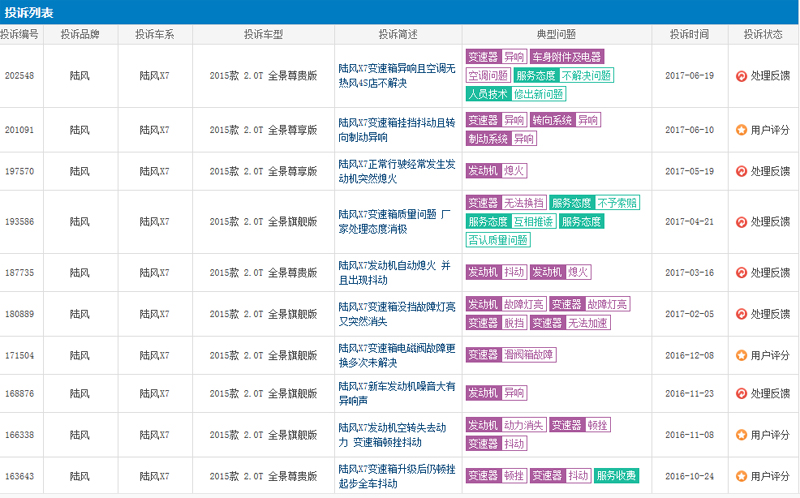
Task: Click the rating star icon in row 163643
Action: pos(741,477)
